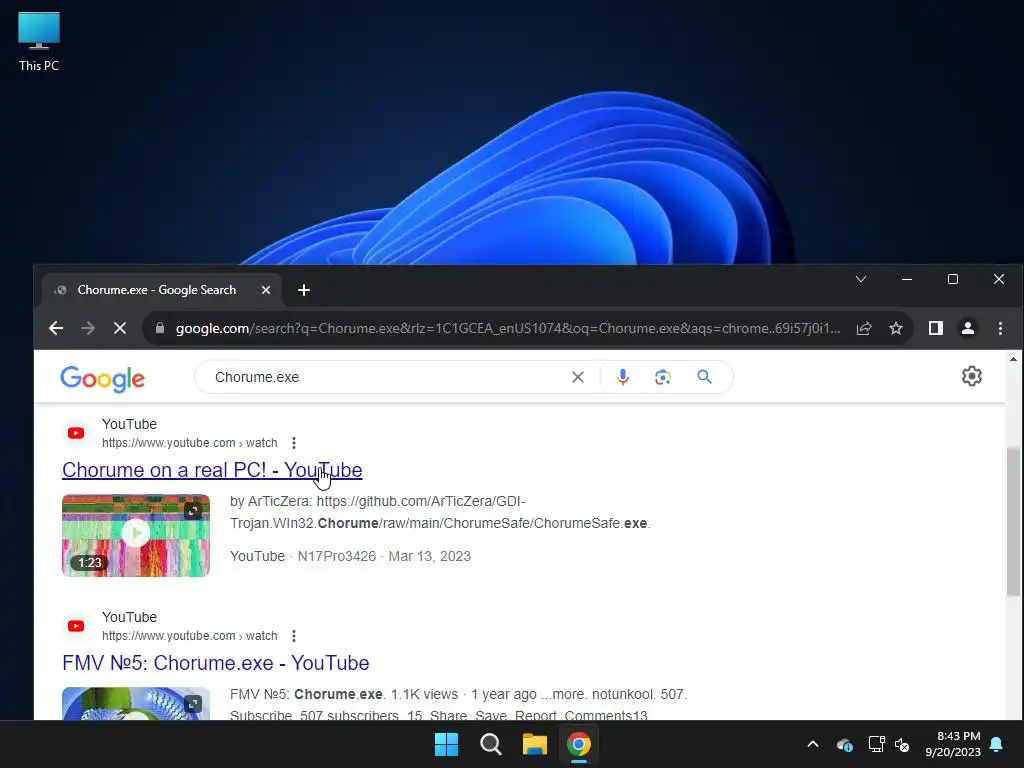This screenshot has width=1024, height=768.
Task: Click the page's vertical scrollbar thumb
Action: pyautogui.click(x=1013, y=521)
